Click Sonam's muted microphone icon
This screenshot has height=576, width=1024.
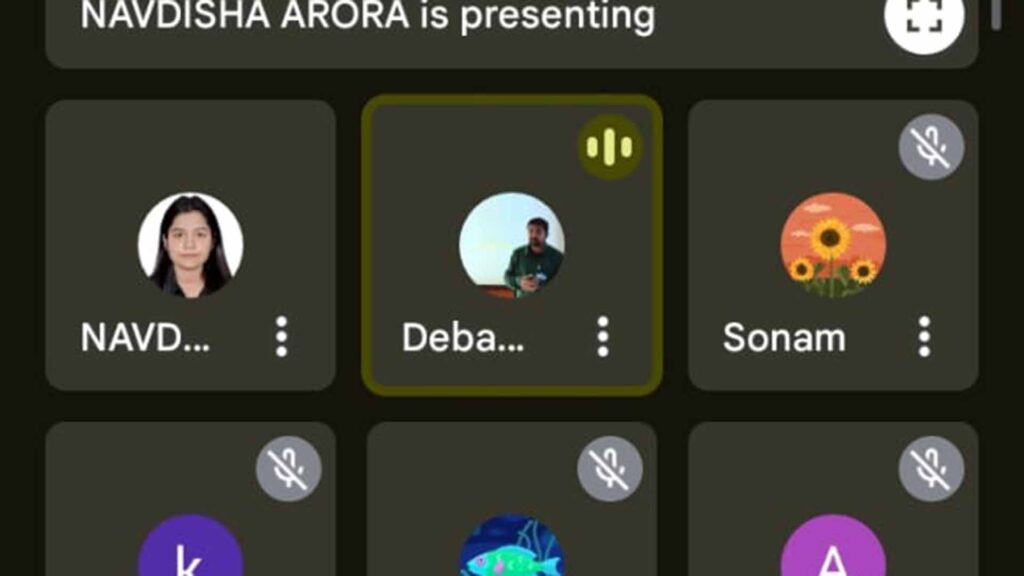[x=931, y=147]
